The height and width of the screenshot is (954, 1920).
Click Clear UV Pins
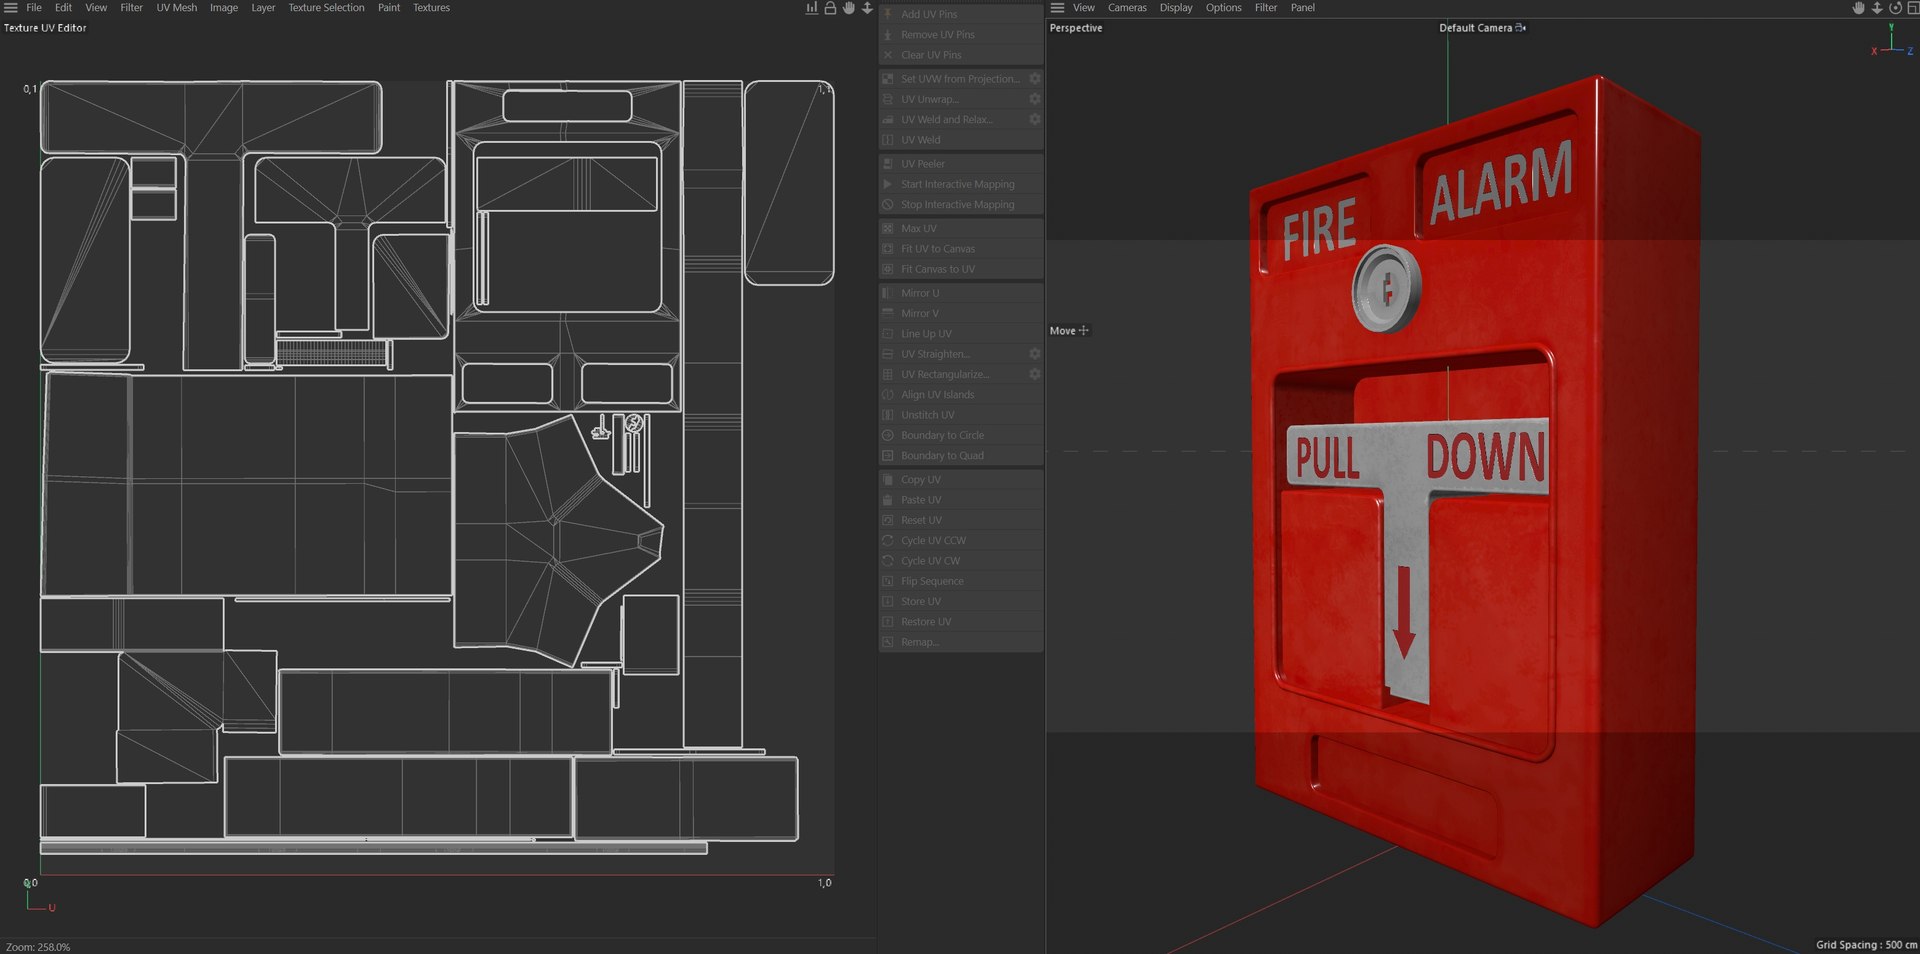click(x=961, y=55)
